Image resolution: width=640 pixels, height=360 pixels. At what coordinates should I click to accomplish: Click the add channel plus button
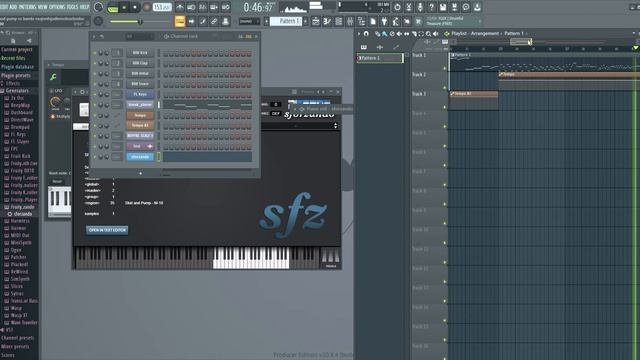coord(140,173)
